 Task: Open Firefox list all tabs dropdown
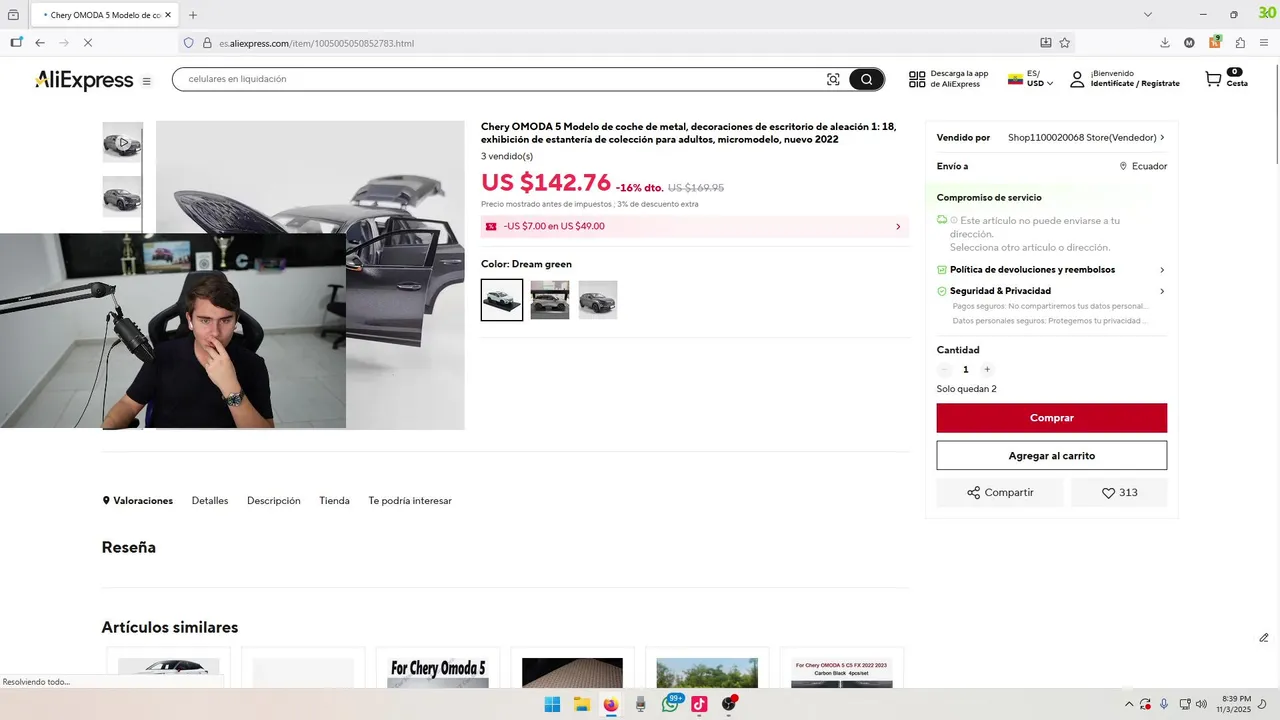(1148, 15)
